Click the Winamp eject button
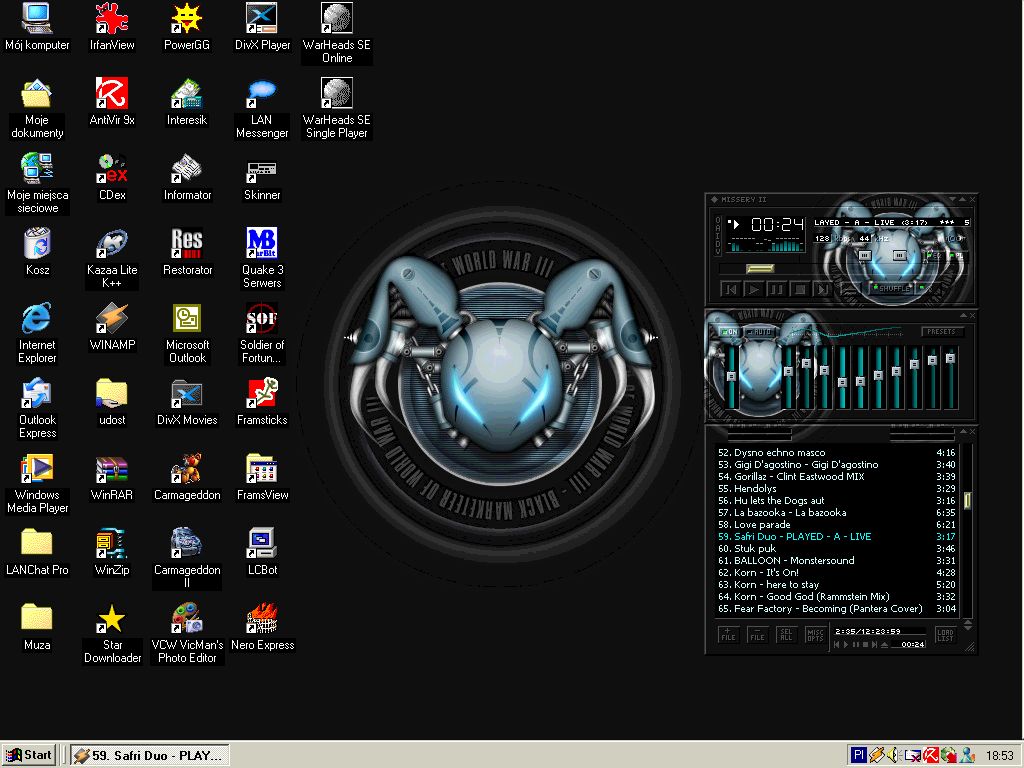 point(848,289)
